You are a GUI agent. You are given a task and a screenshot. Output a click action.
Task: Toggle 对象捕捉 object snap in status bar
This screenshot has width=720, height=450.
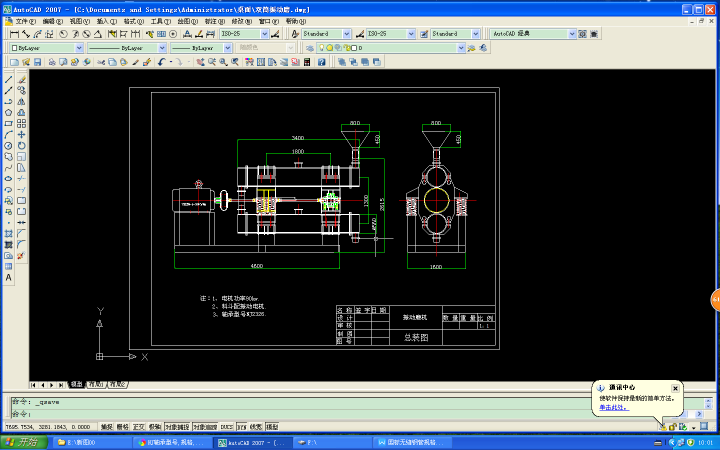[176, 426]
